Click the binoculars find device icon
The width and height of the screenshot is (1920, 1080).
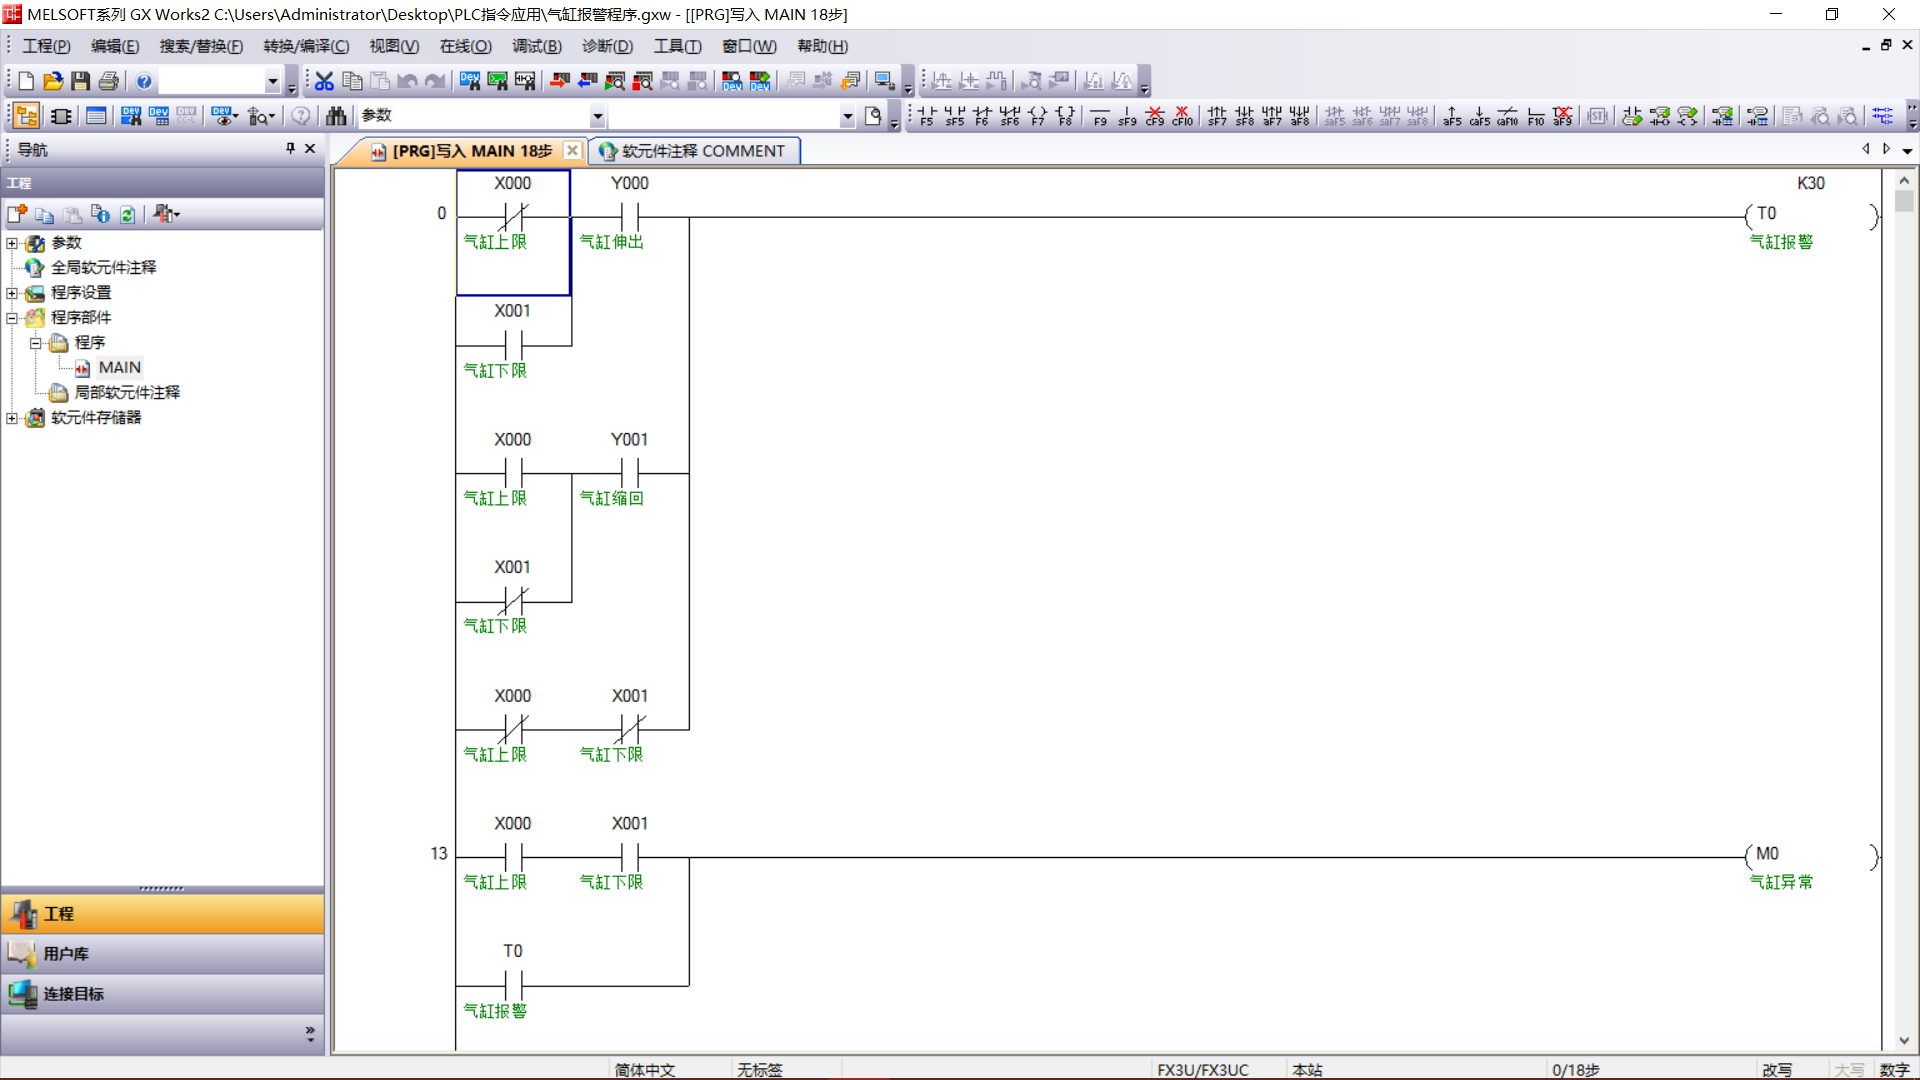(336, 116)
